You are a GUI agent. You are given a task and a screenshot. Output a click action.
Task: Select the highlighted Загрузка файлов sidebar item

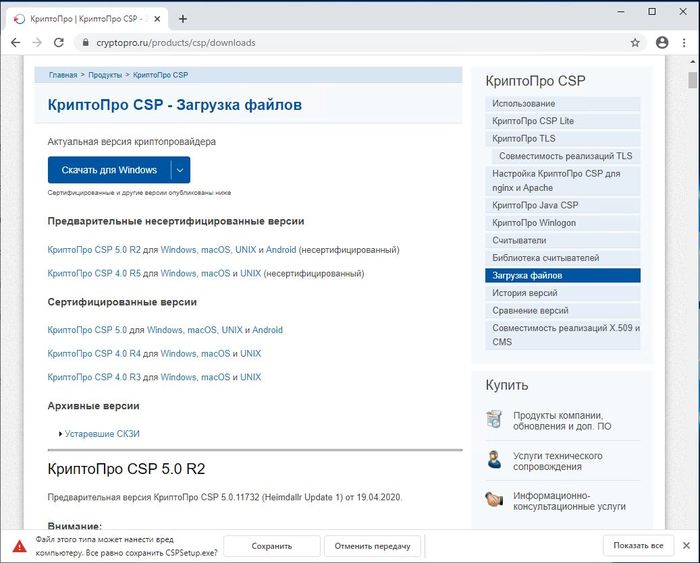562,275
